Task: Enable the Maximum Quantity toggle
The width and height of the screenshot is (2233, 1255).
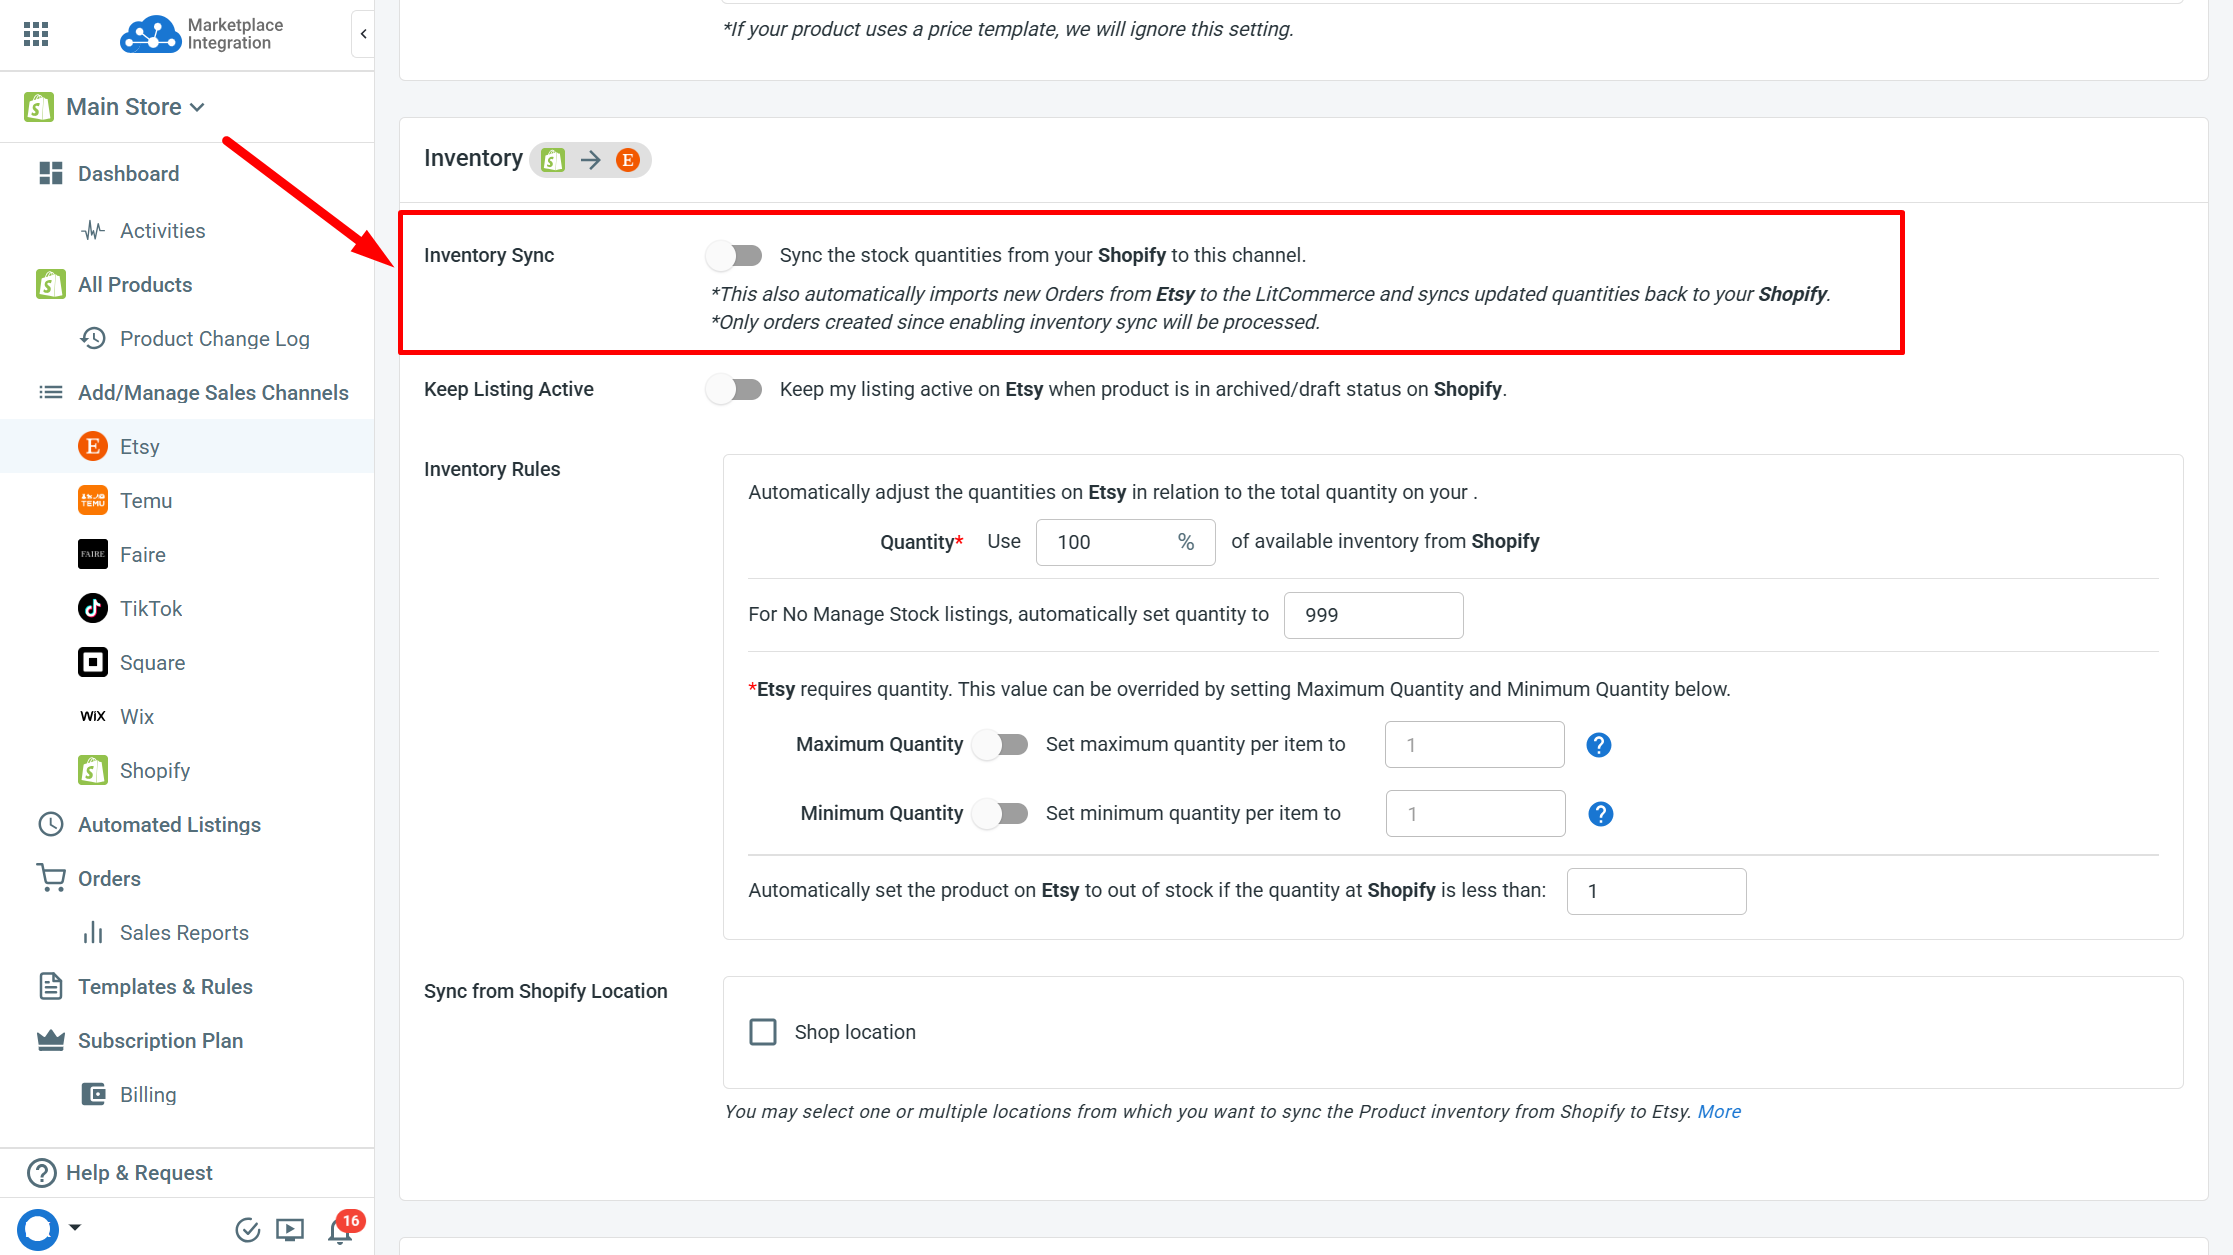Action: 1001,745
